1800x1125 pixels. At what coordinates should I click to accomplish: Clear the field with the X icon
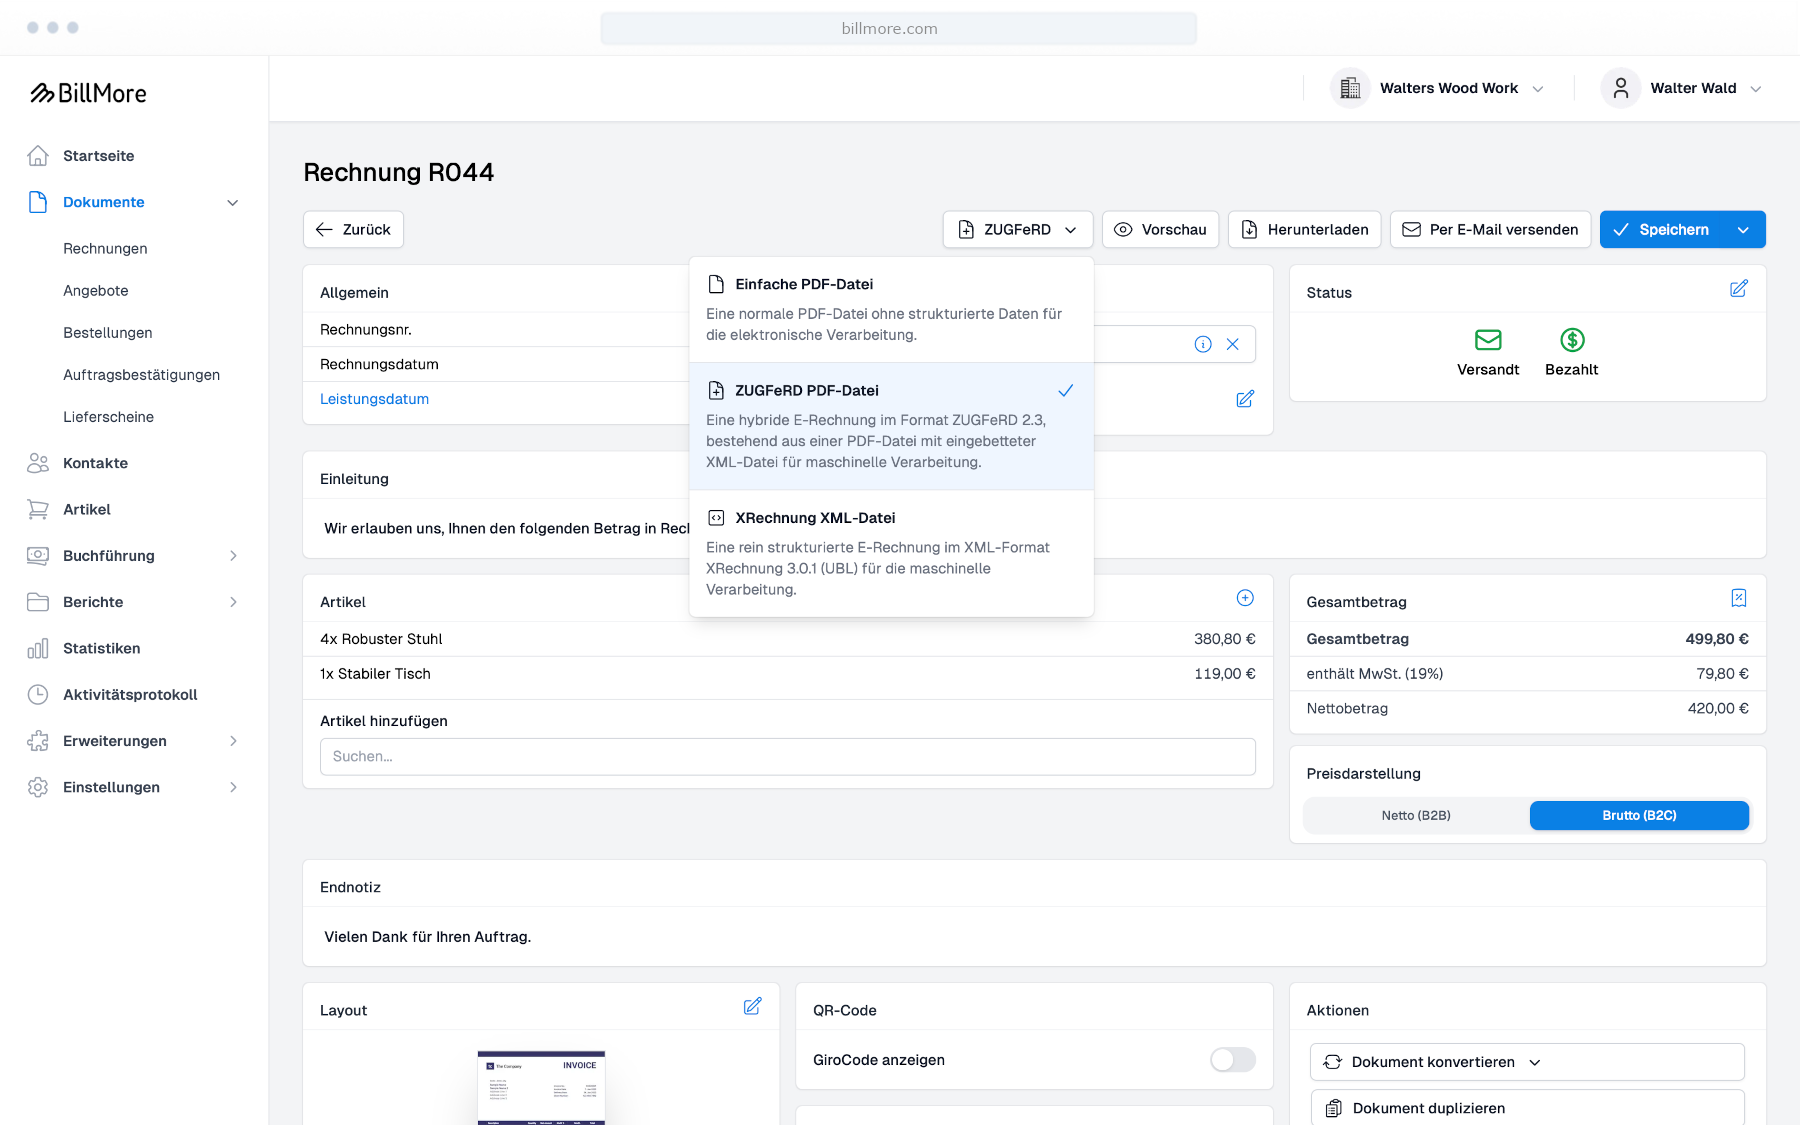click(x=1233, y=344)
